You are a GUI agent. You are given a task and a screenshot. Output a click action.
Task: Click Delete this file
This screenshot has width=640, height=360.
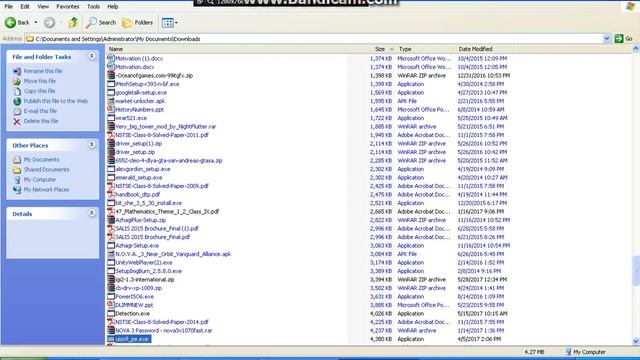point(41,121)
